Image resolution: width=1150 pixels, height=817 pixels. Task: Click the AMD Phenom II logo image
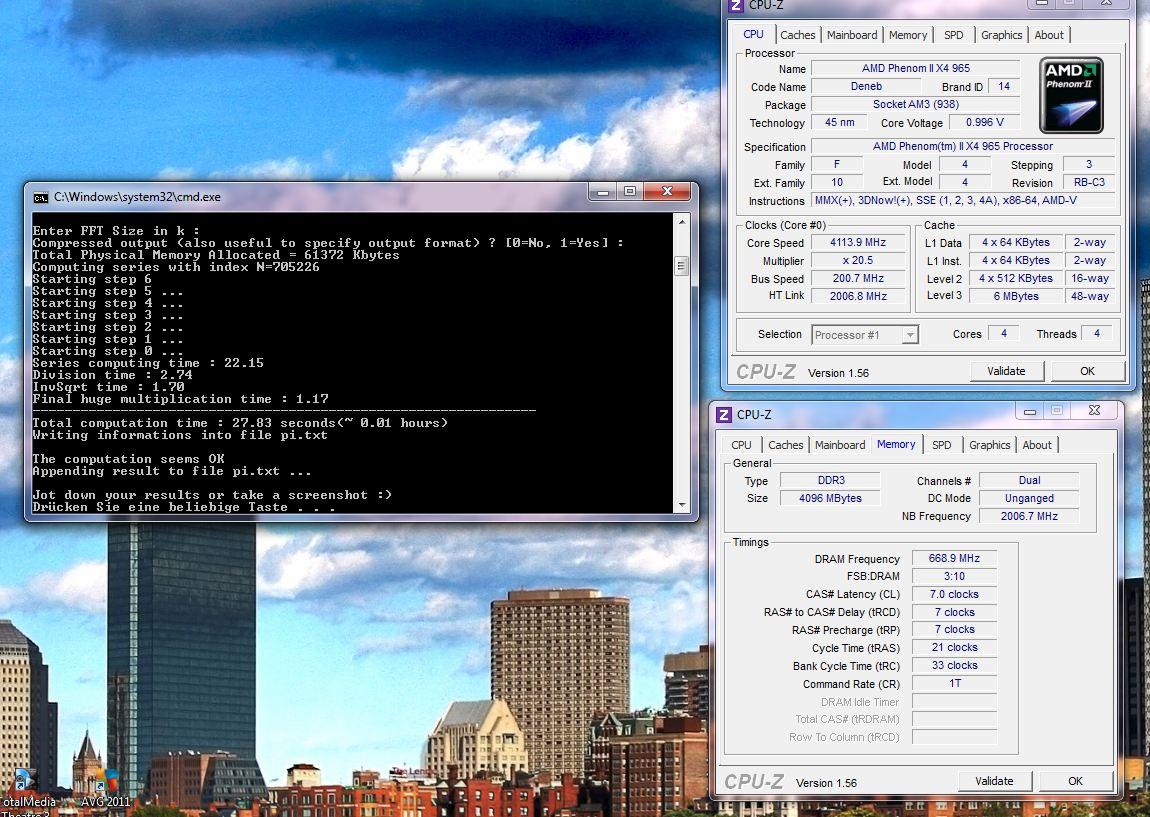[x=1071, y=95]
